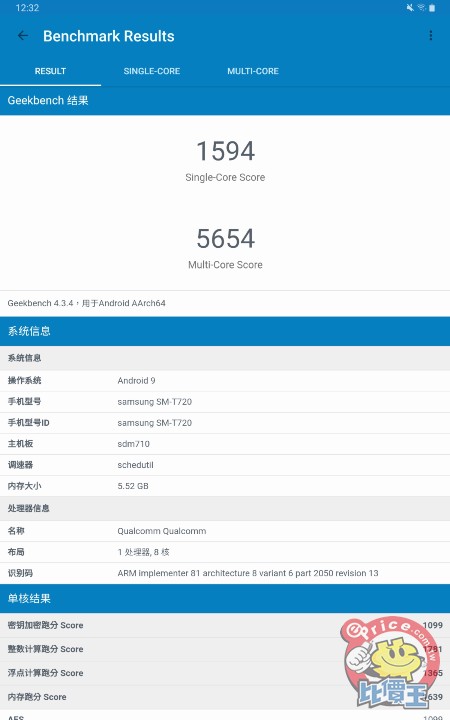Screen dimensions: 450x720
Task: Tap the 内存大小 row label
Action: 24,486
